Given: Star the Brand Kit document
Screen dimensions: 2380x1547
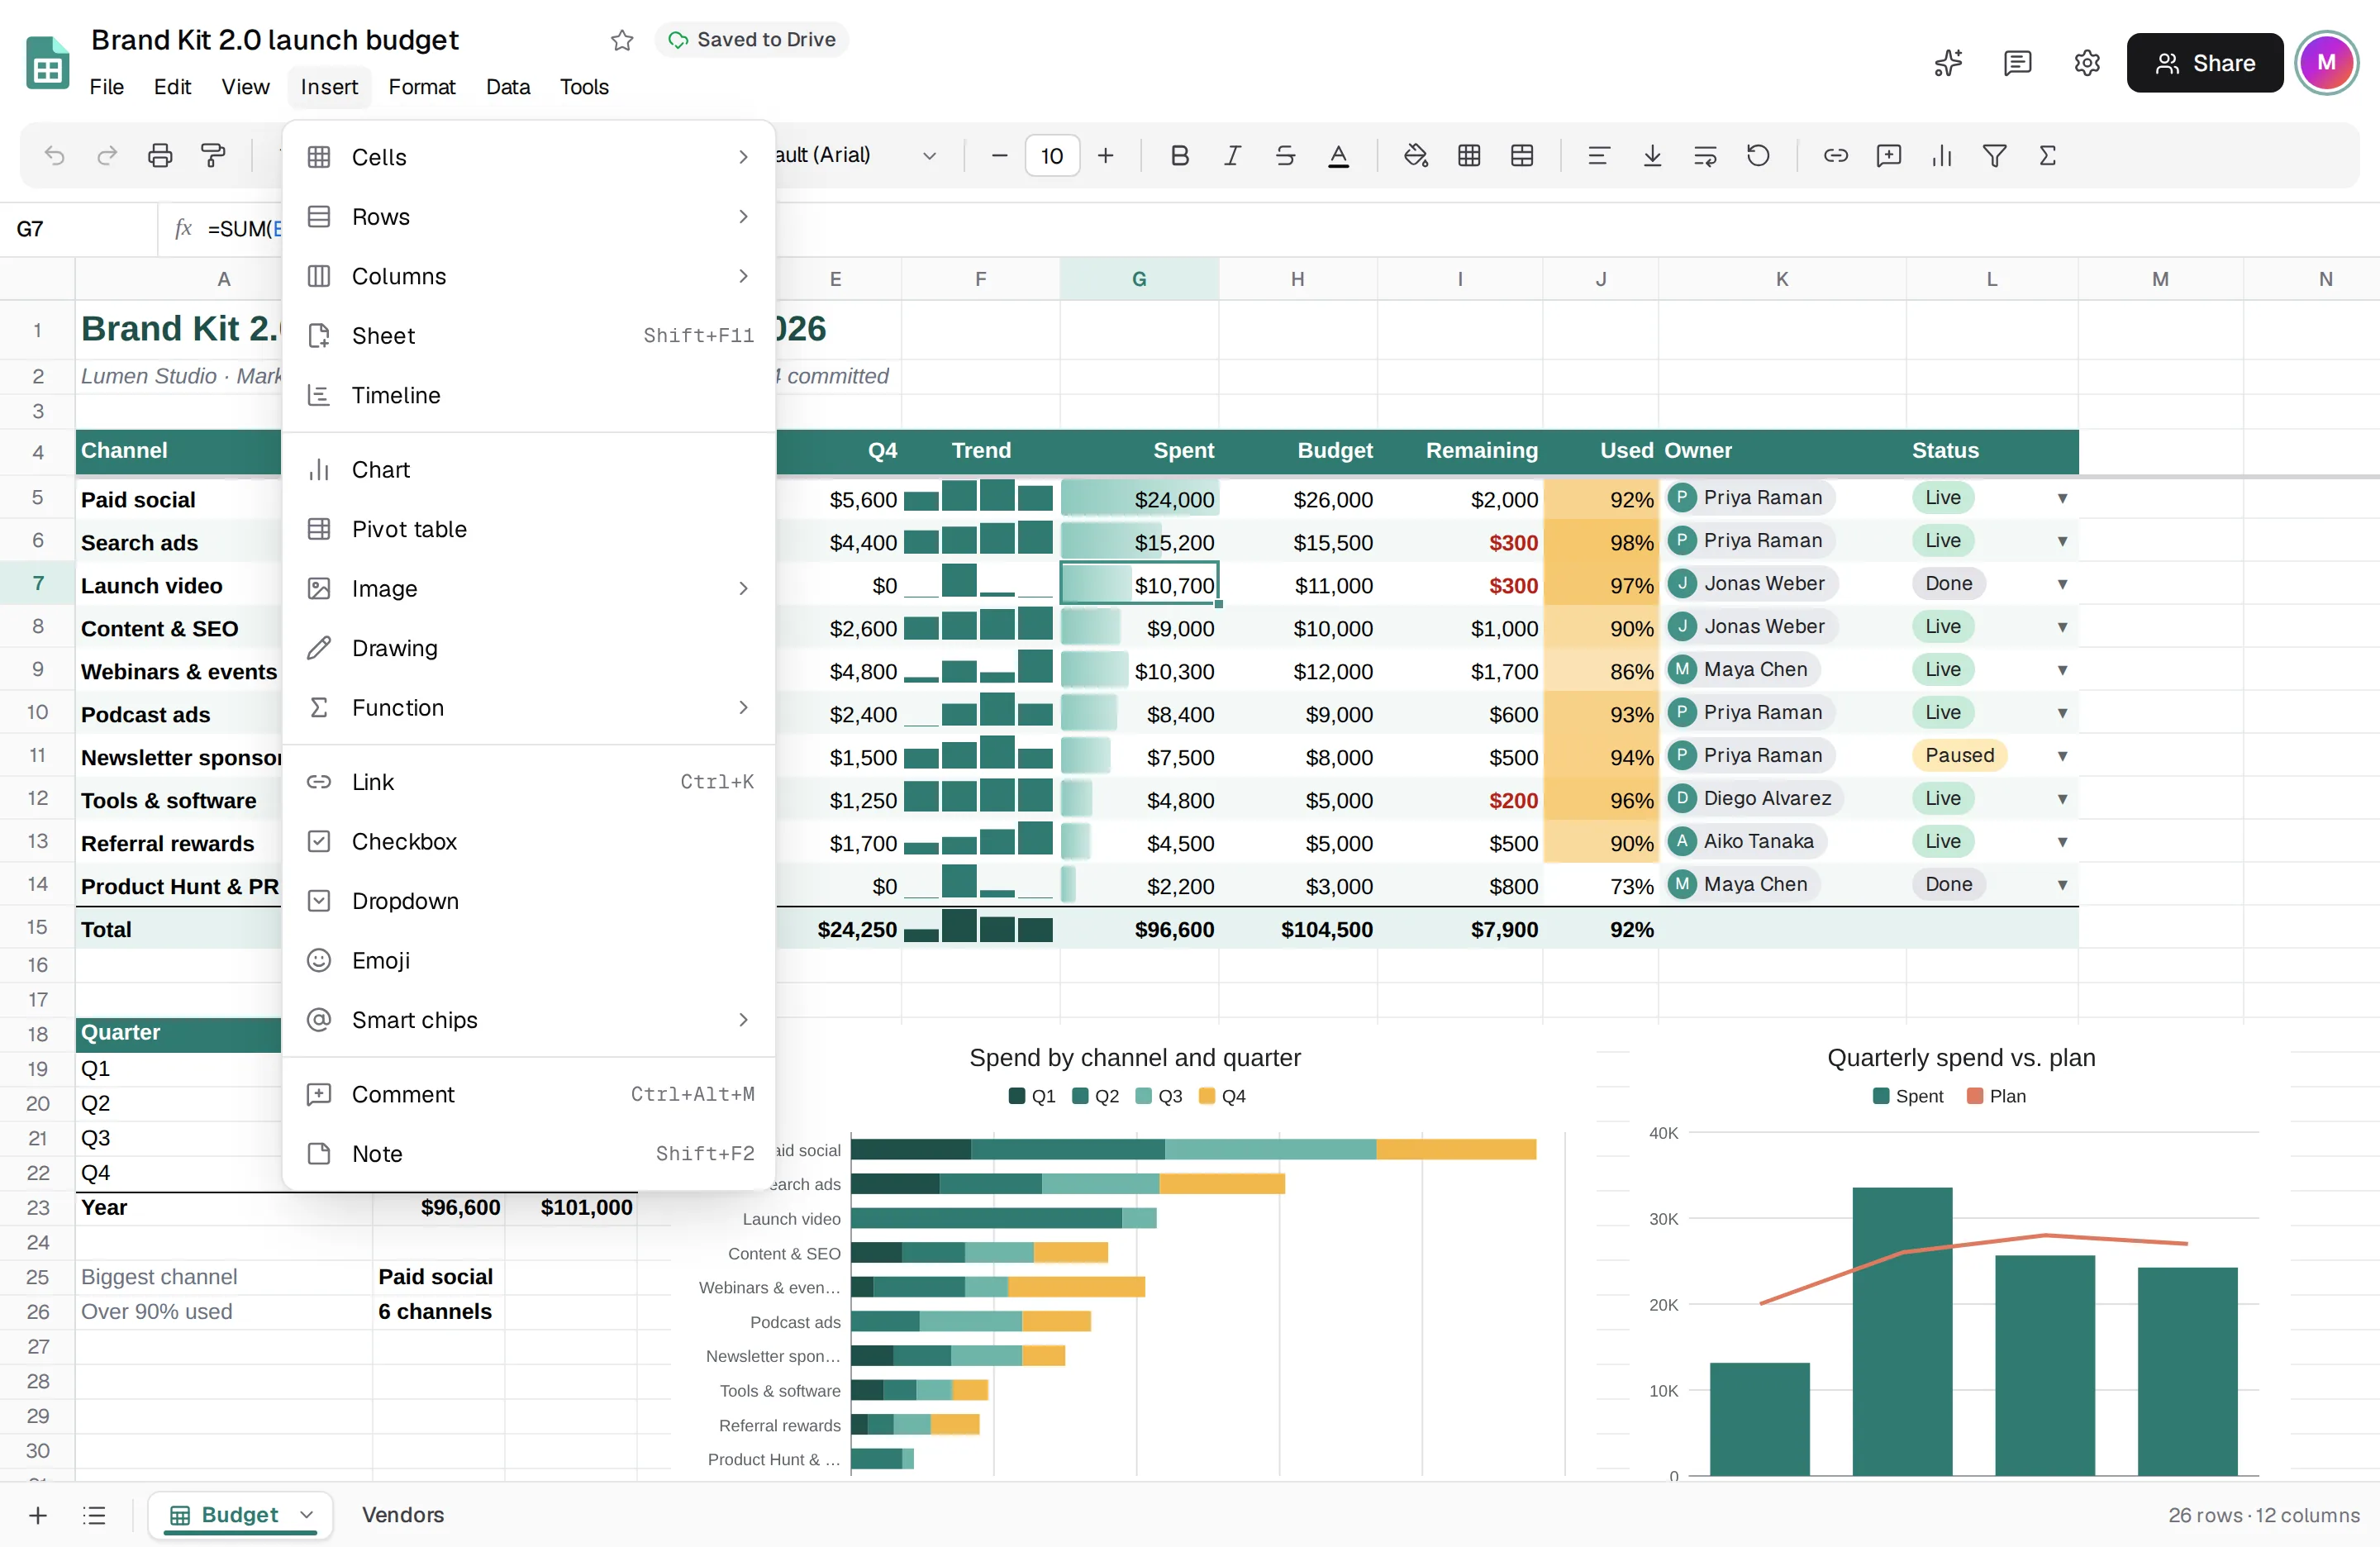Looking at the screenshot, I should (x=622, y=40).
